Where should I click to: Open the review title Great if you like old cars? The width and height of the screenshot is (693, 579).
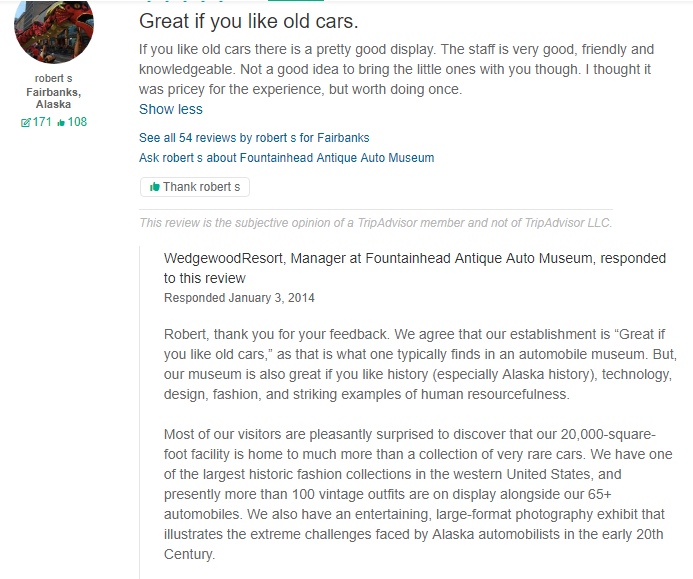pyautogui.click(x=248, y=21)
